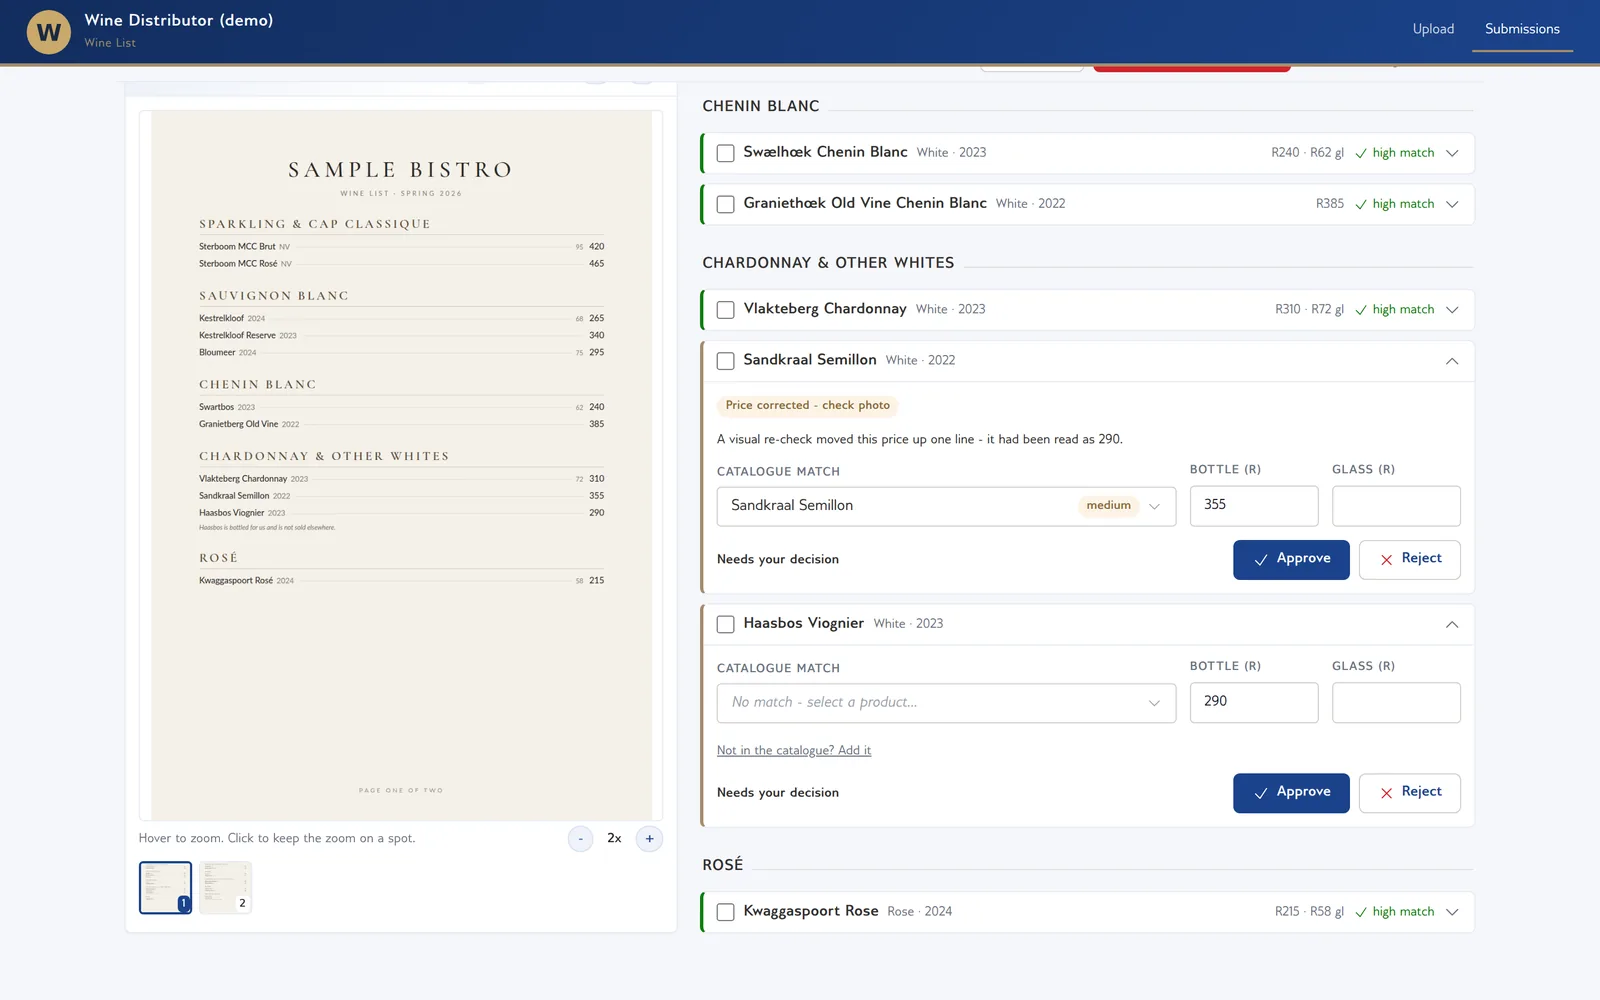Reject the Sandkraal Semillon match
The height and width of the screenshot is (1000, 1600).
click(1409, 560)
